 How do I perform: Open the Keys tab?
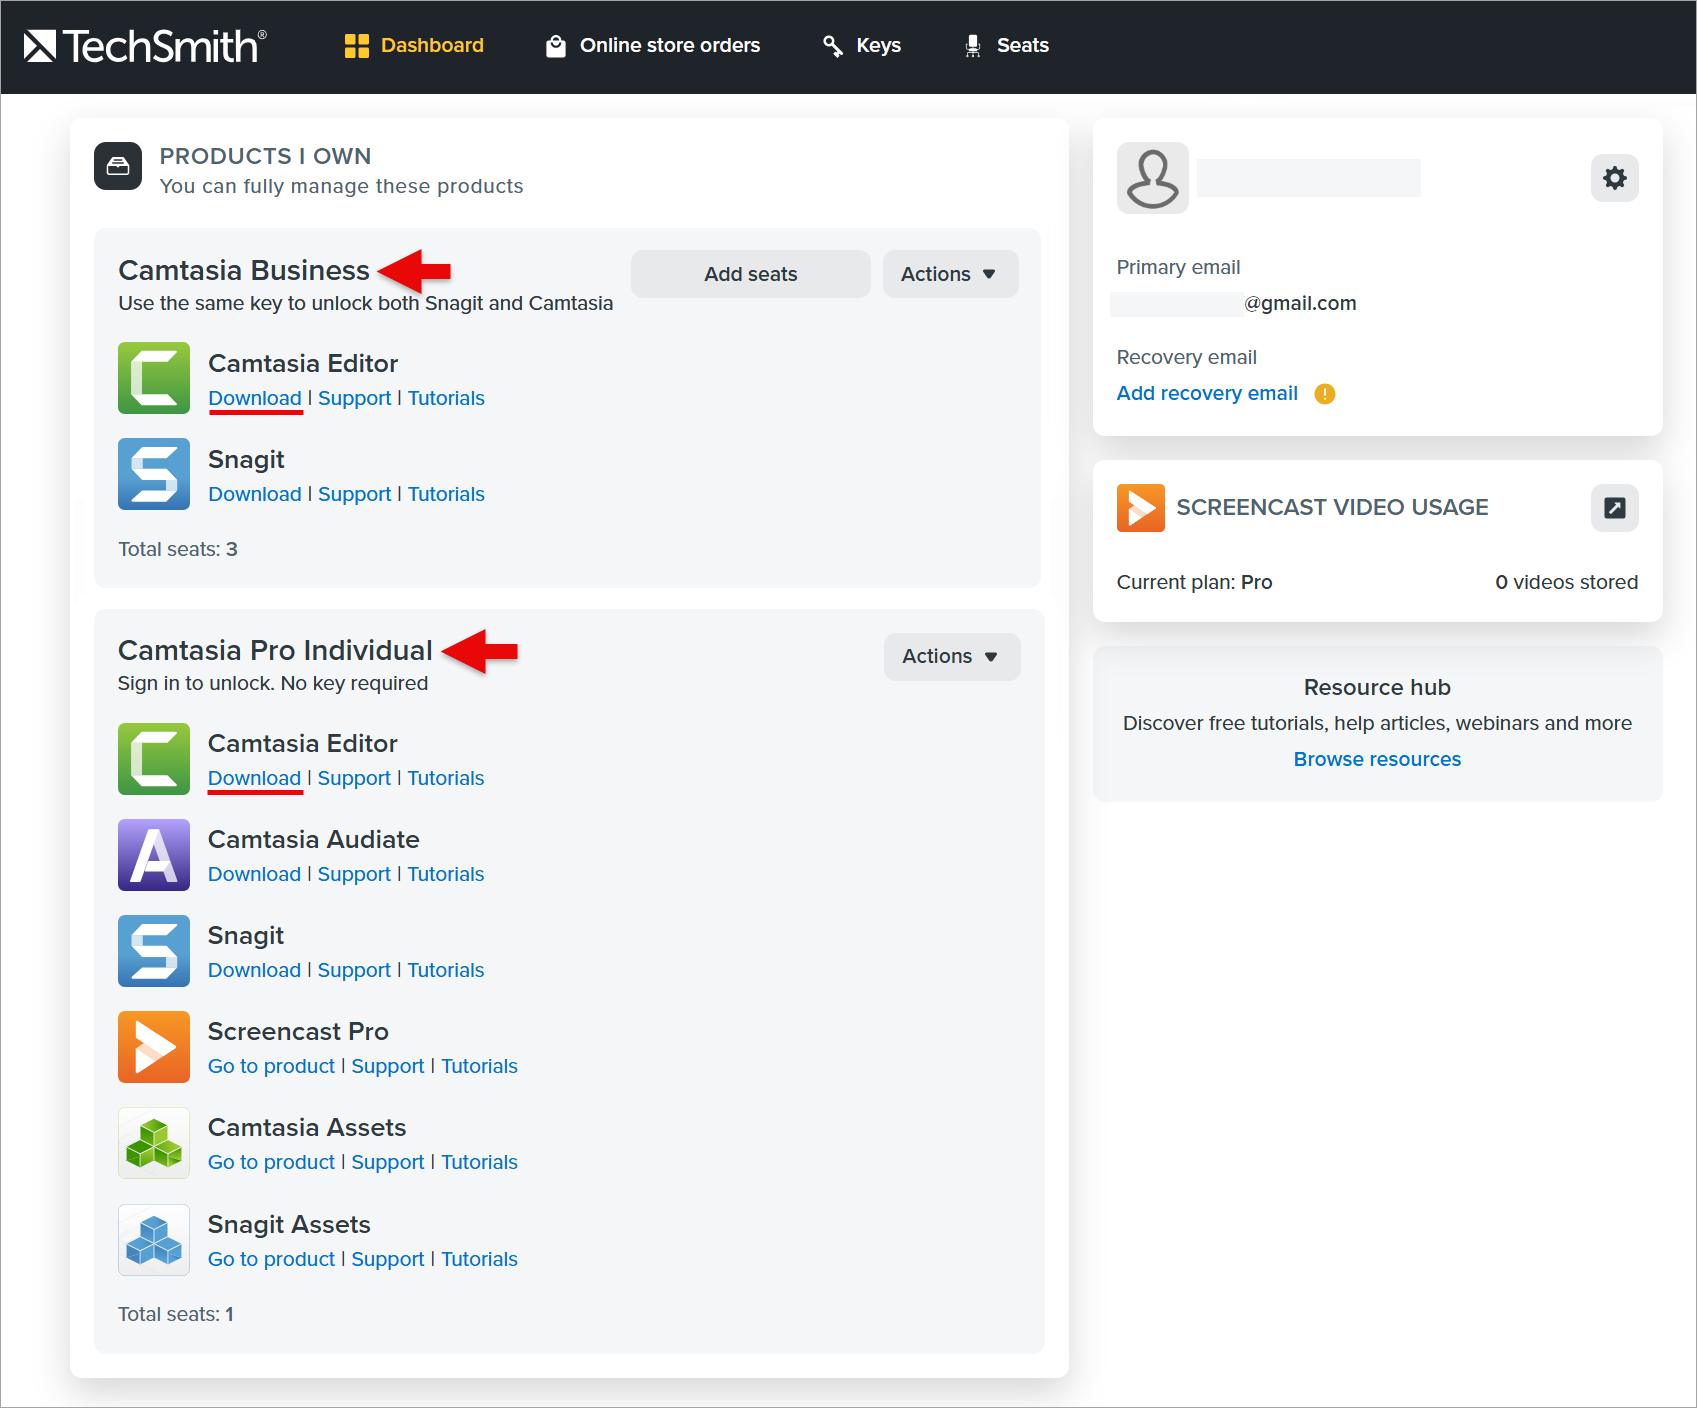click(x=862, y=46)
